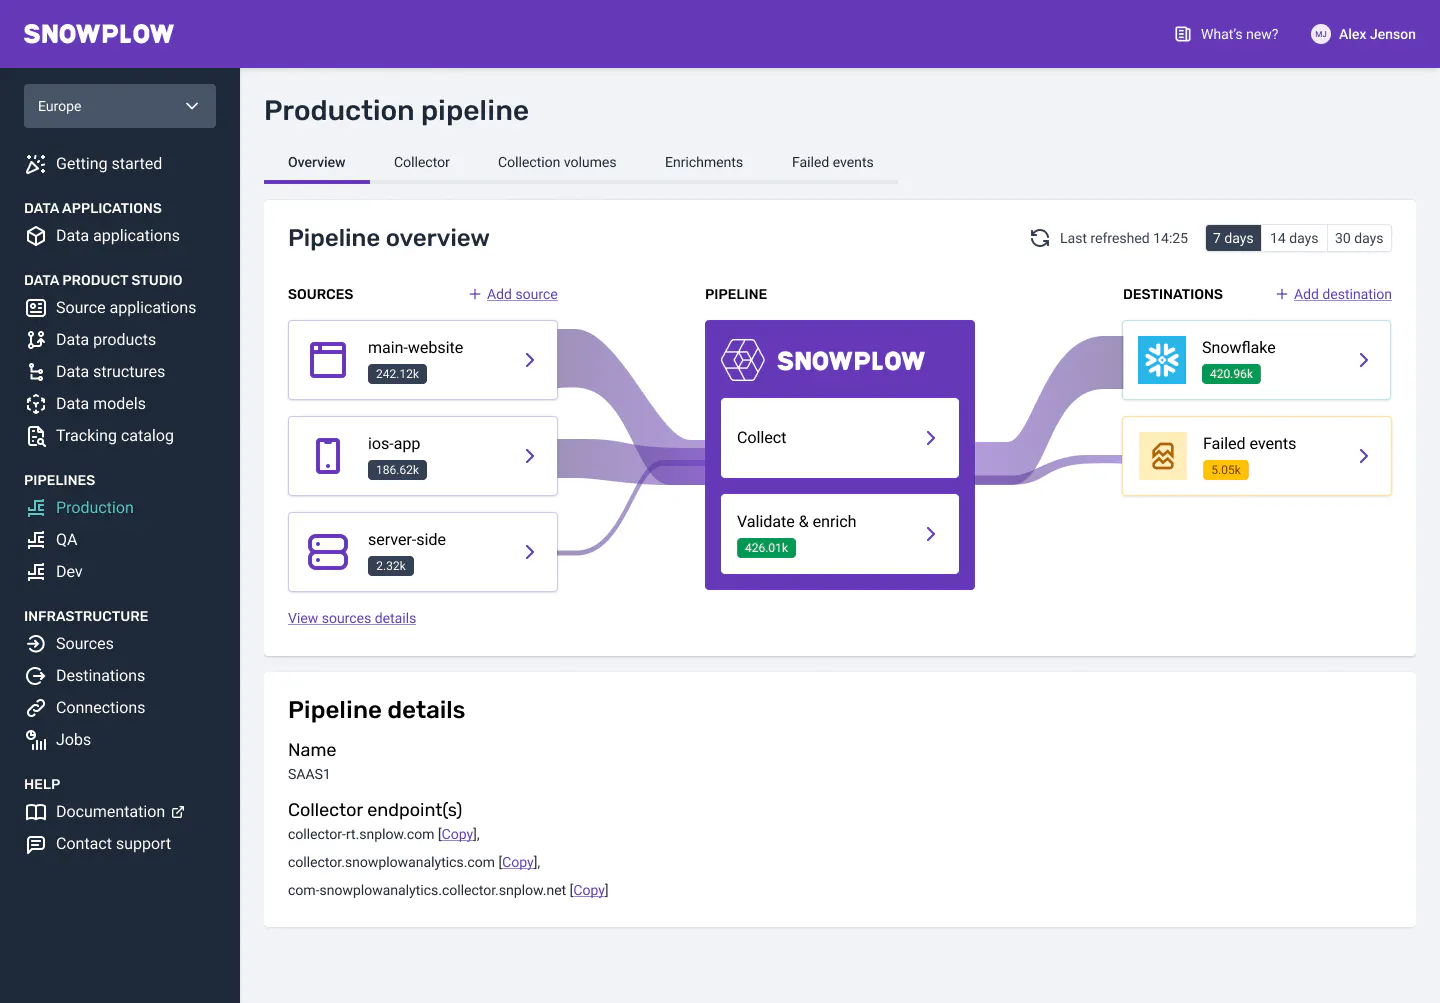Click the Data products icon
1440x1003 pixels.
(36, 340)
